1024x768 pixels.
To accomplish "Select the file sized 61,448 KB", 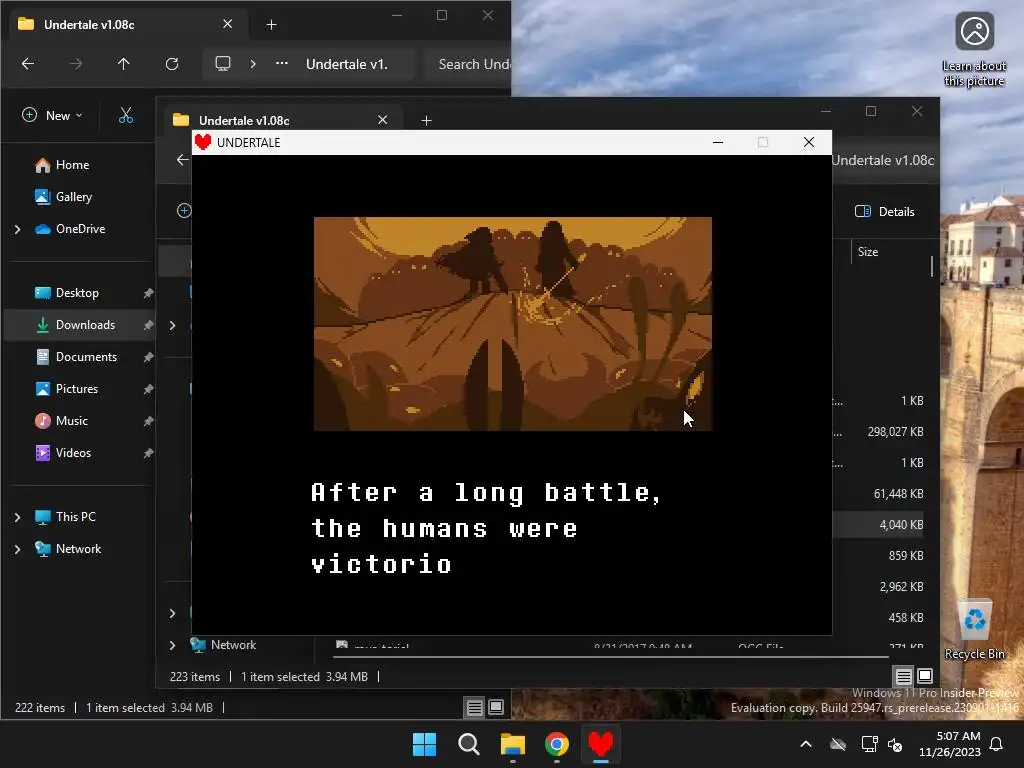I will pyautogui.click(x=899, y=494).
